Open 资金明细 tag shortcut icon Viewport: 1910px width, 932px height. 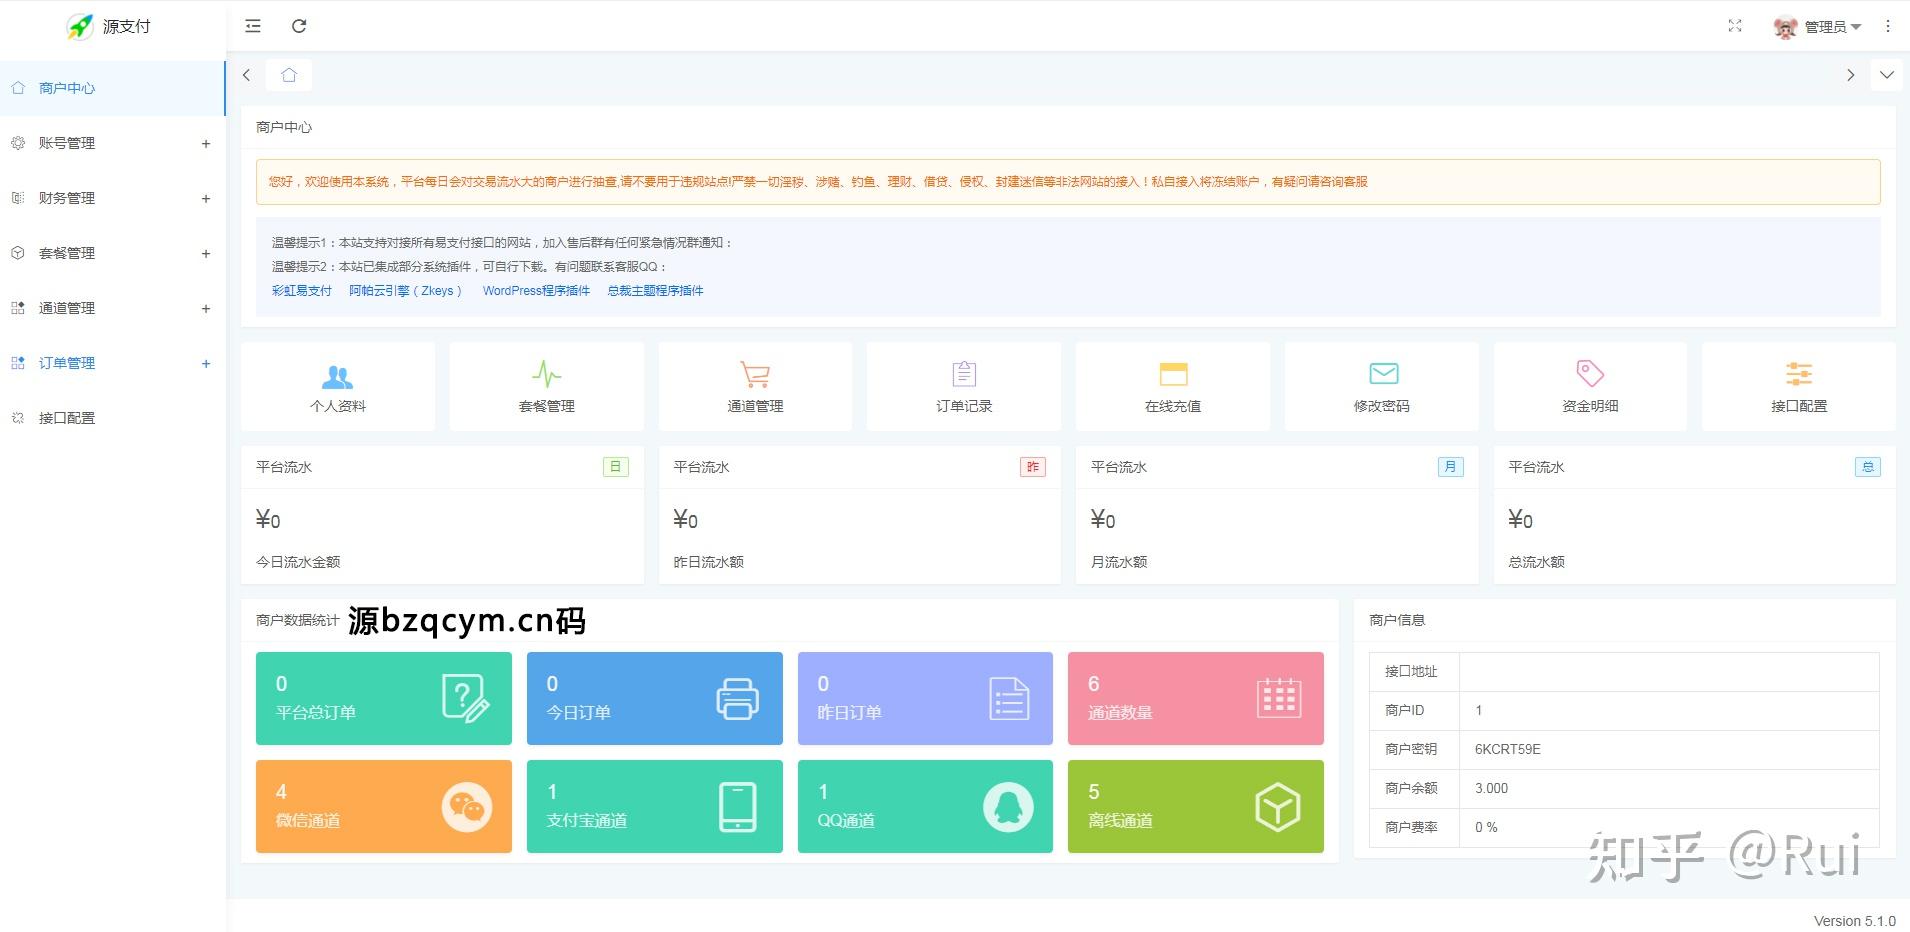(x=1590, y=373)
